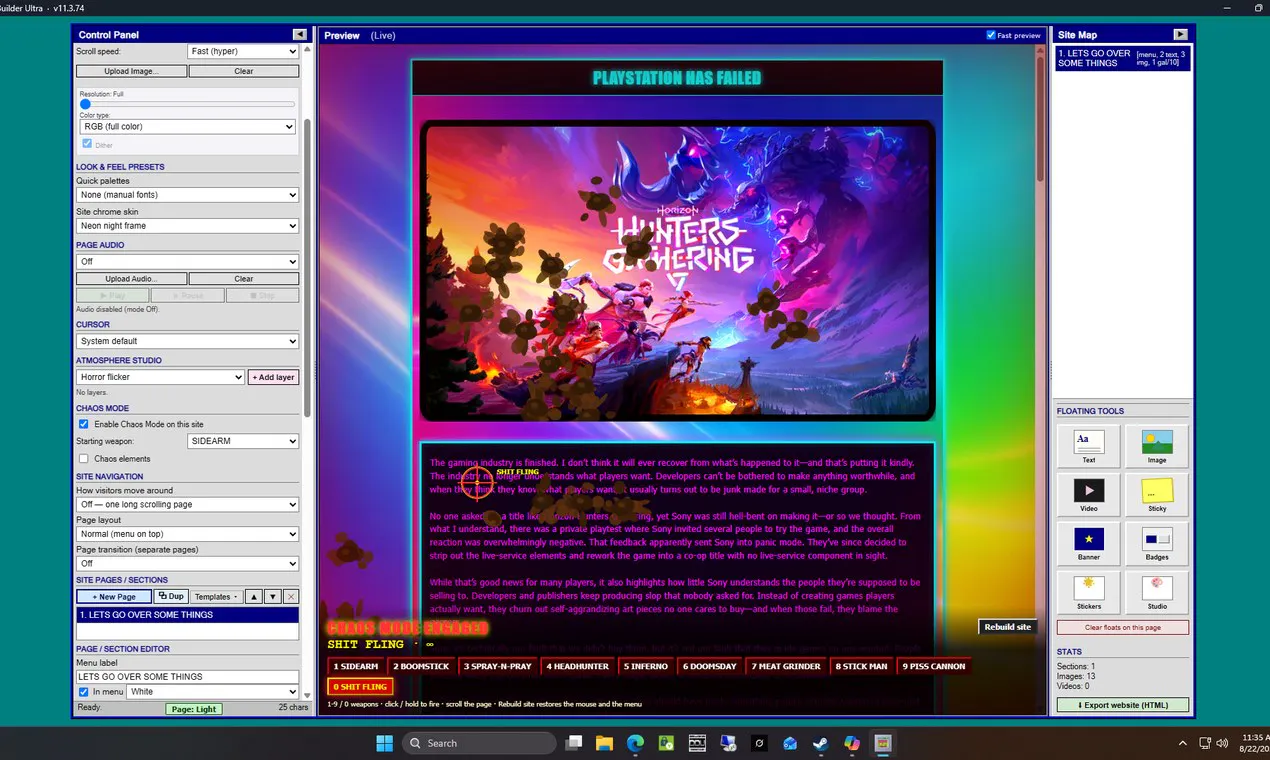Open the Page layout dropdown
1270x760 pixels.
click(x=188, y=534)
